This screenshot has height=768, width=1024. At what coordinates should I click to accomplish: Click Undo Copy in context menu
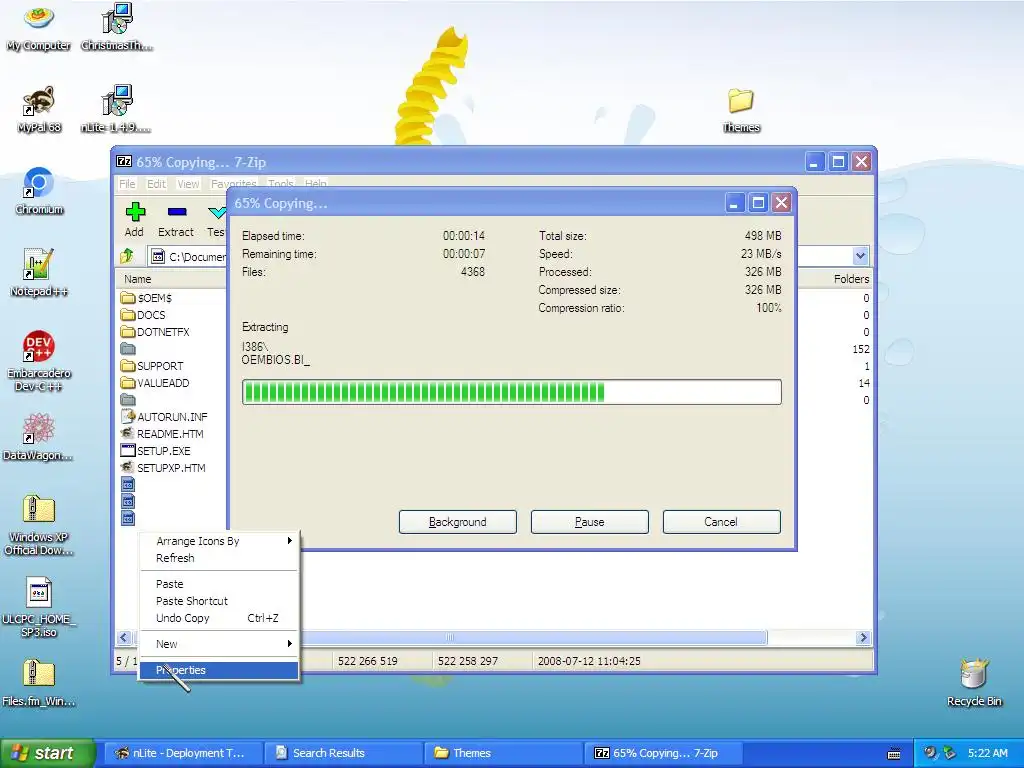coord(219,618)
